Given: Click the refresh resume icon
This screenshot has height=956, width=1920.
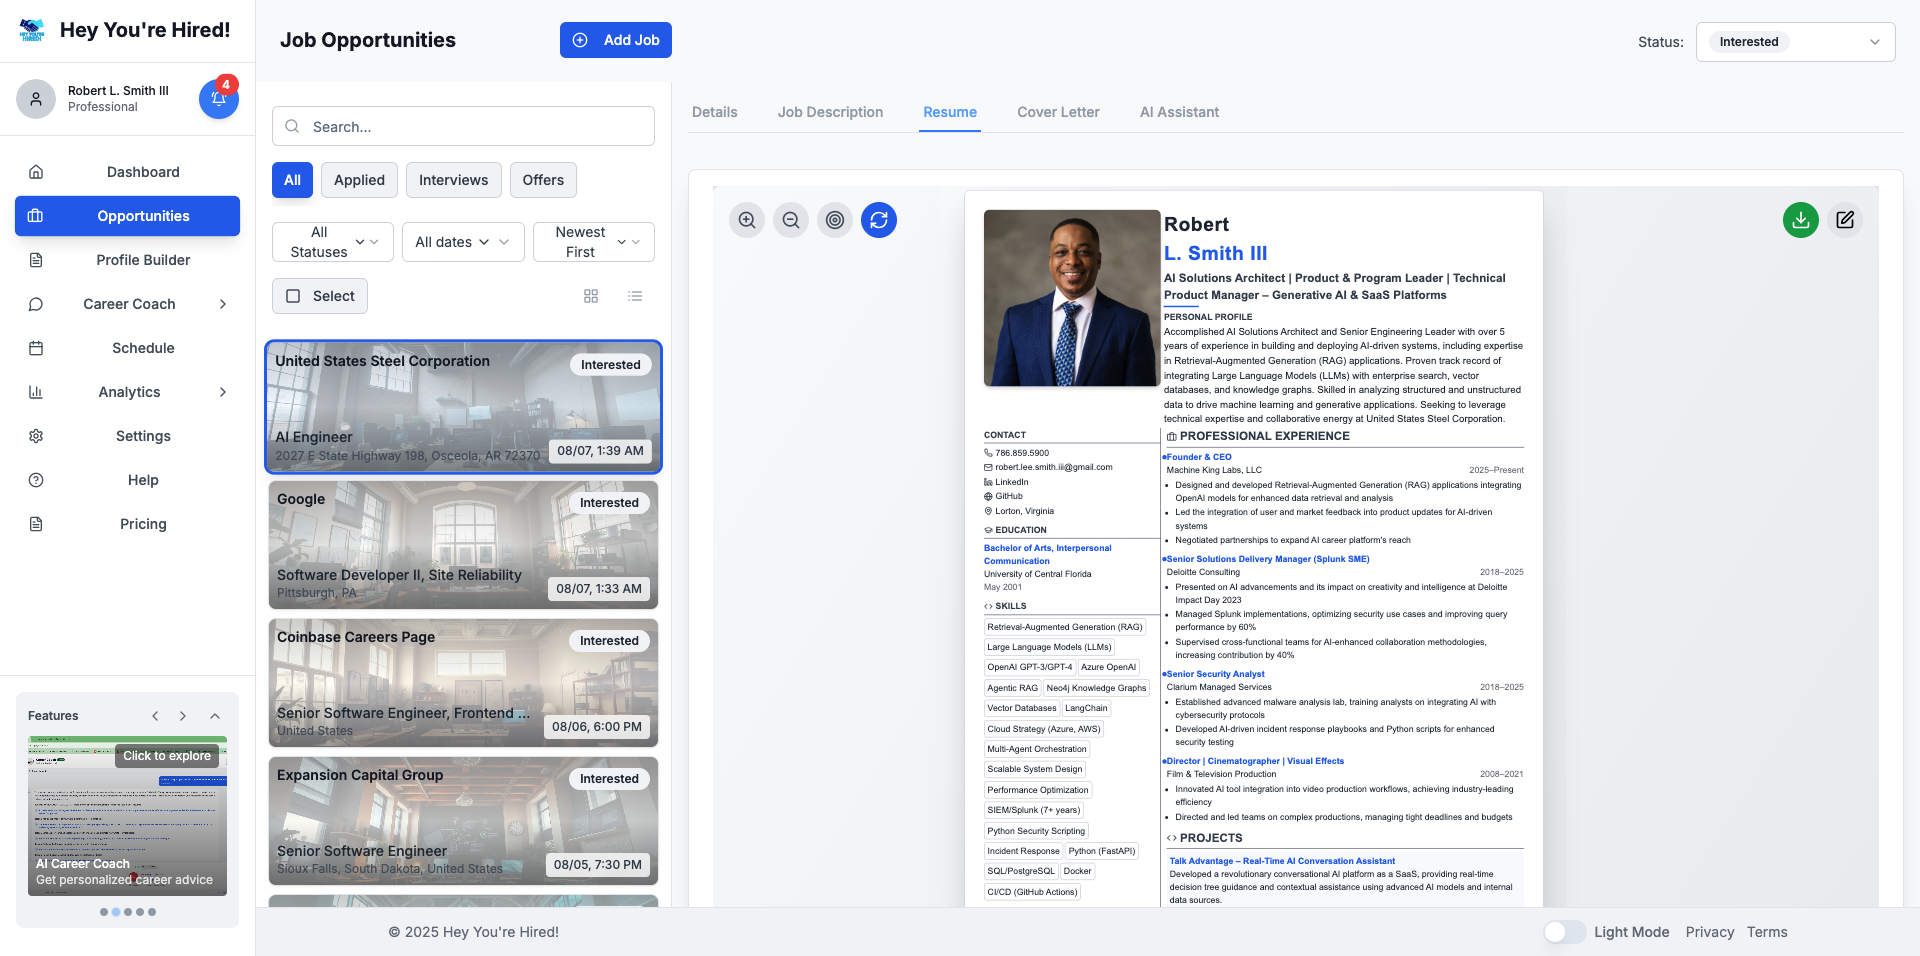Looking at the screenshot, I should 879,220.
